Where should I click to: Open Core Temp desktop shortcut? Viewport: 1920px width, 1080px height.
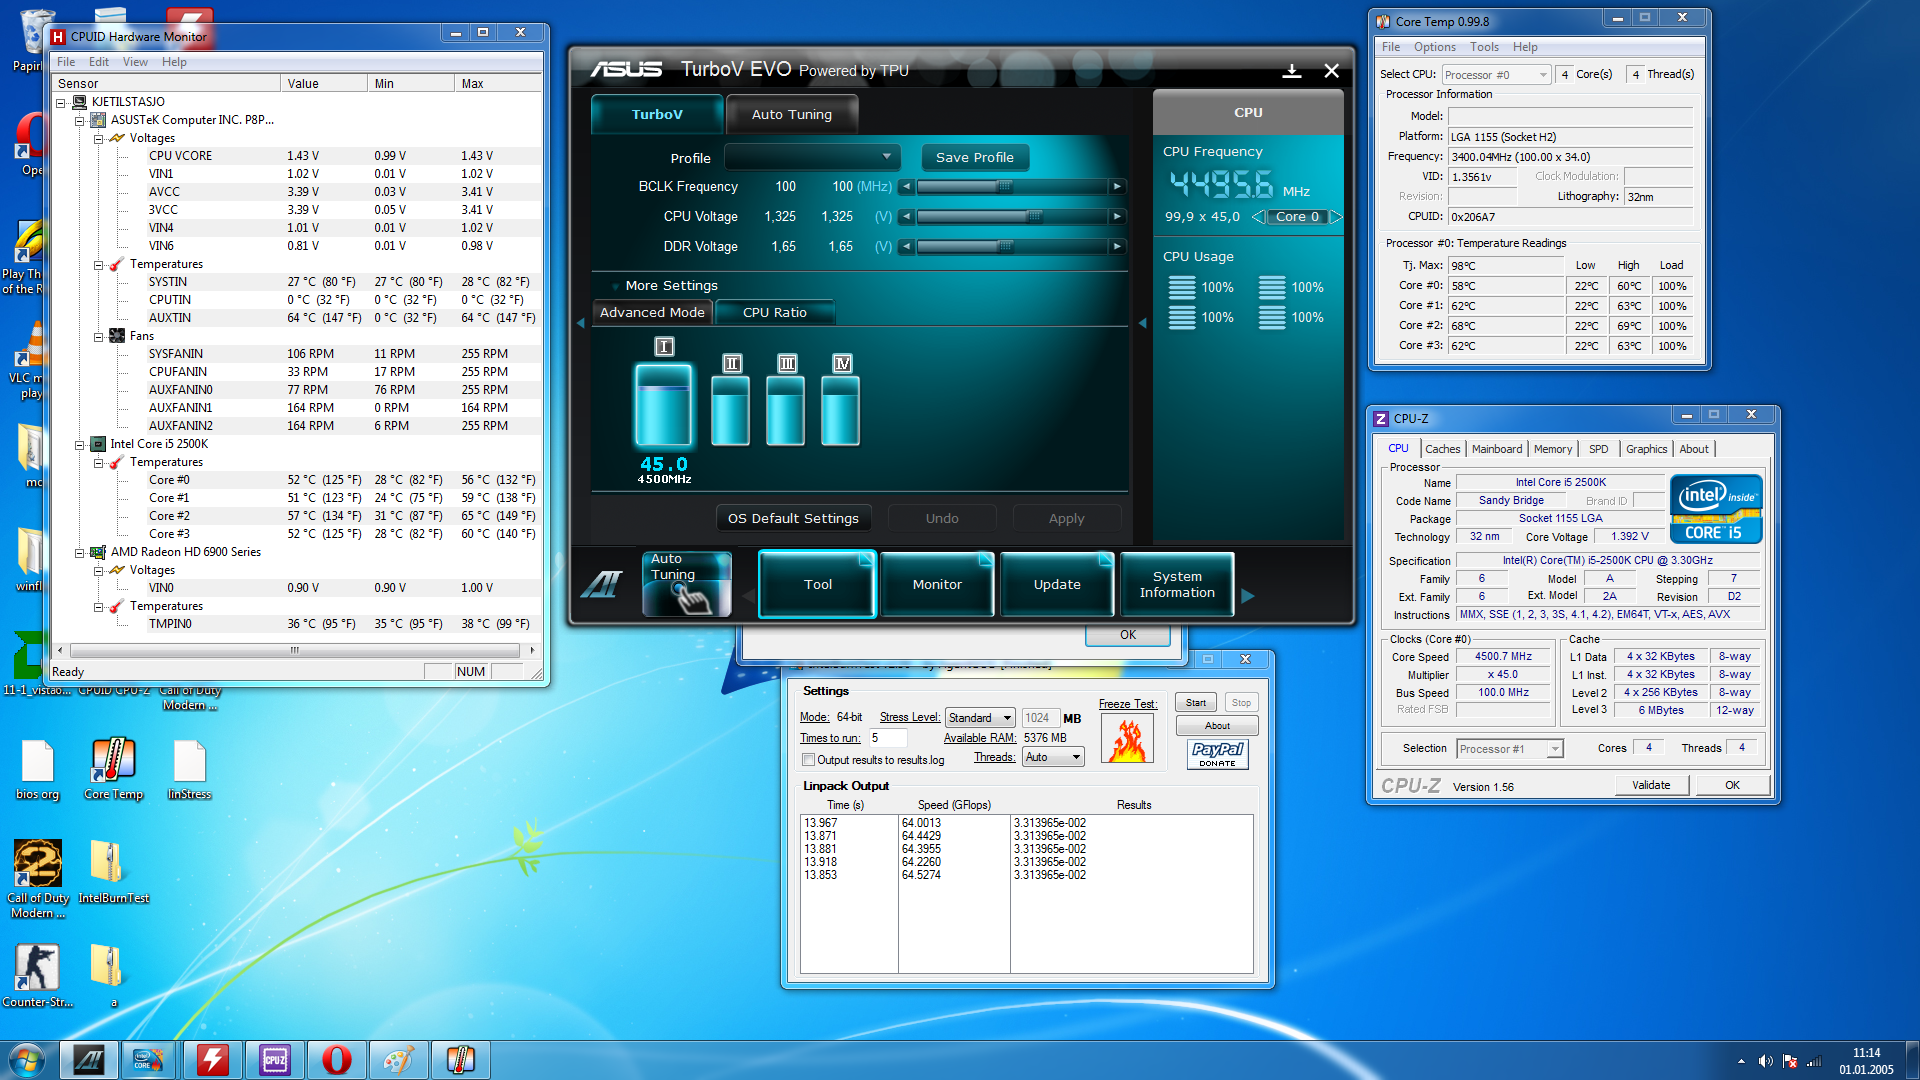(113, 769)
